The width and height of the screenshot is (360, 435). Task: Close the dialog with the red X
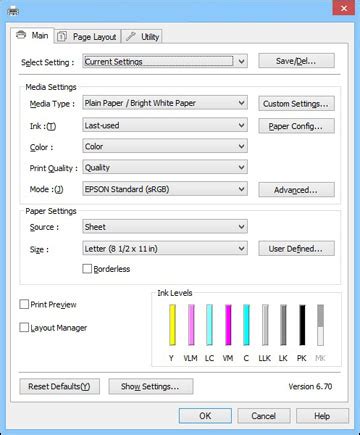[344, 8]
